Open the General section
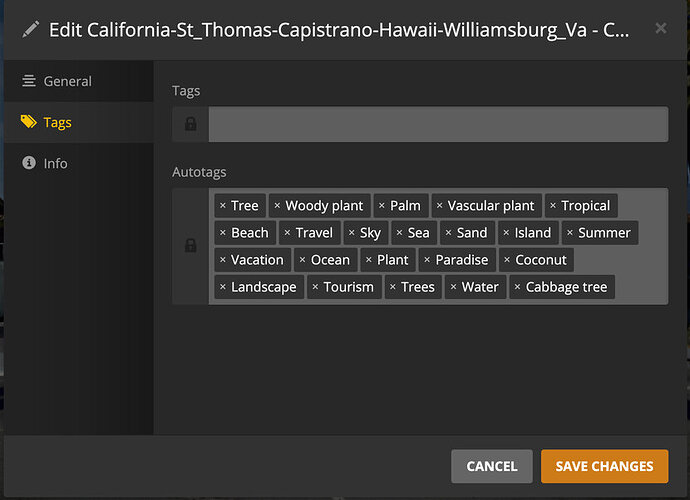 pyautogui.click(x=67, y=81)
